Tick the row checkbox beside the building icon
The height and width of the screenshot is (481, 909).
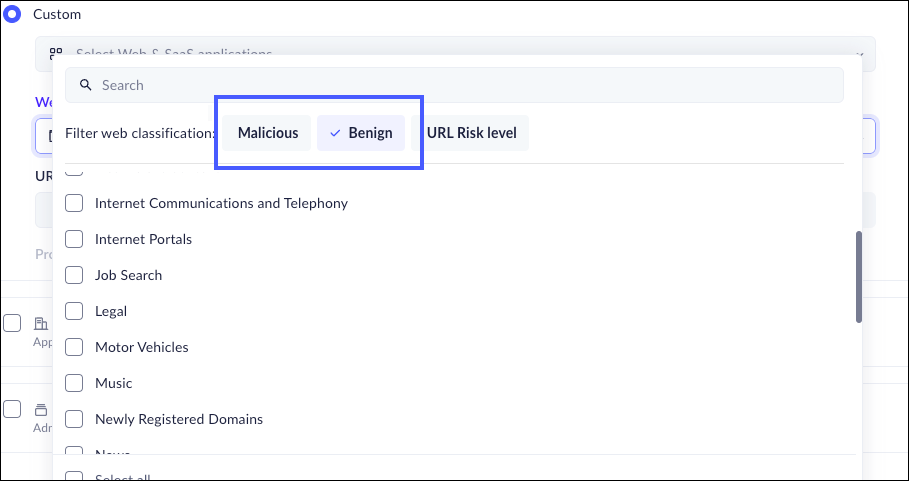12,324
